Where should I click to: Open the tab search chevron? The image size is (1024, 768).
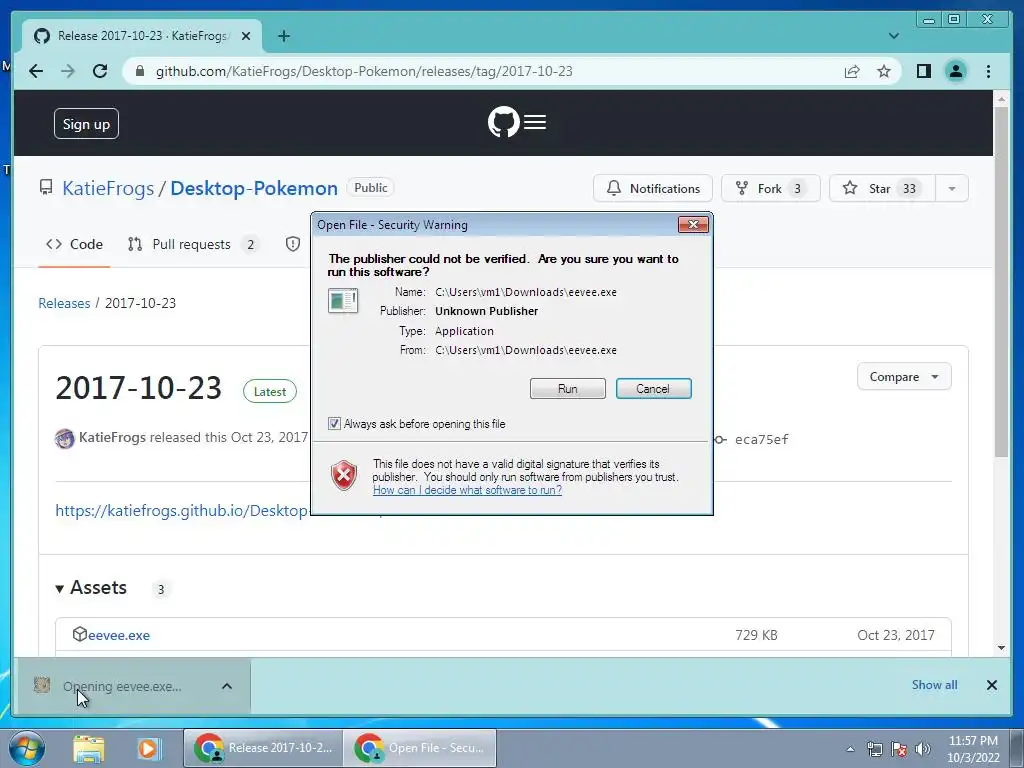[x=893, y=36]
